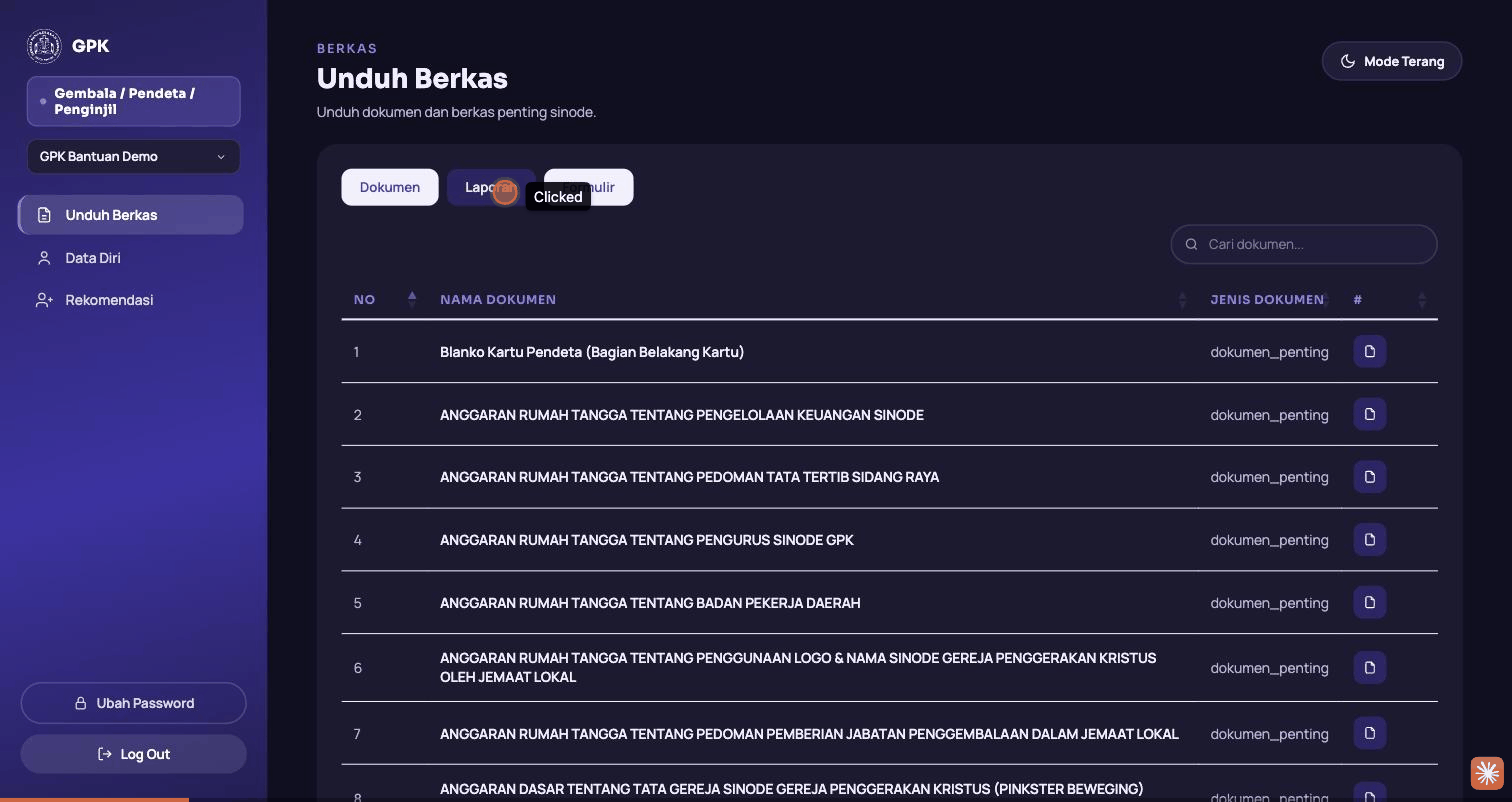
Task: Click the add-user icon beside Rekomendasi
Action: pyautogui.click(x=44, y=300)
